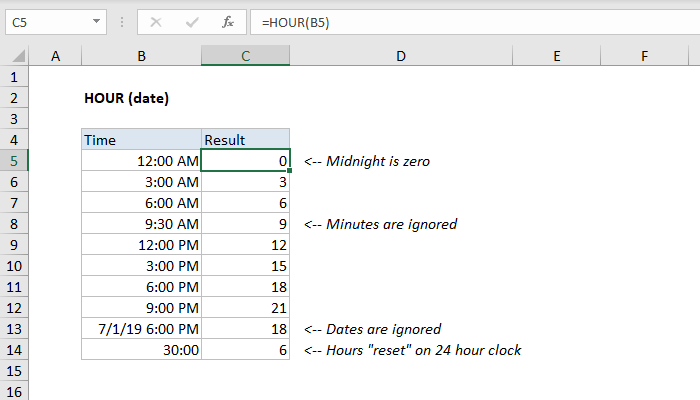
Task: Select cell with 3:00 PM
Action: click(142, 266)
